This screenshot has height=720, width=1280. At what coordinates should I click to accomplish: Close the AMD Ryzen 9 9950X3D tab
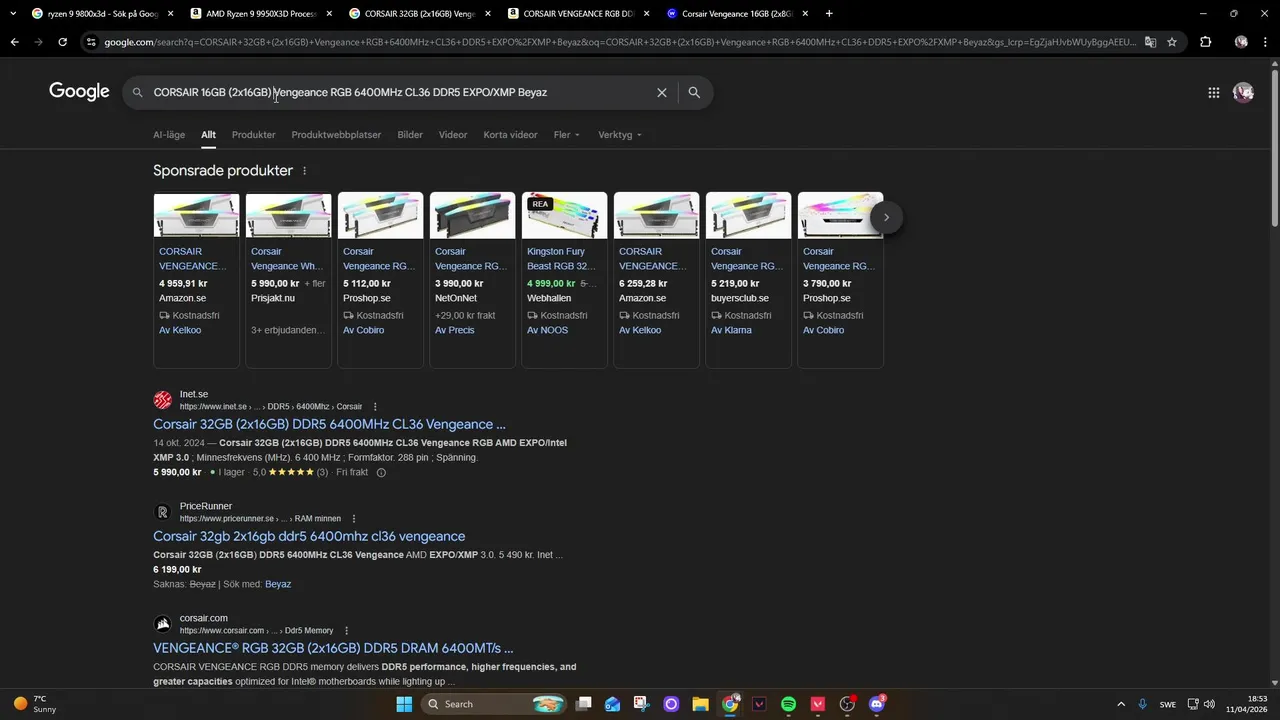329,14
